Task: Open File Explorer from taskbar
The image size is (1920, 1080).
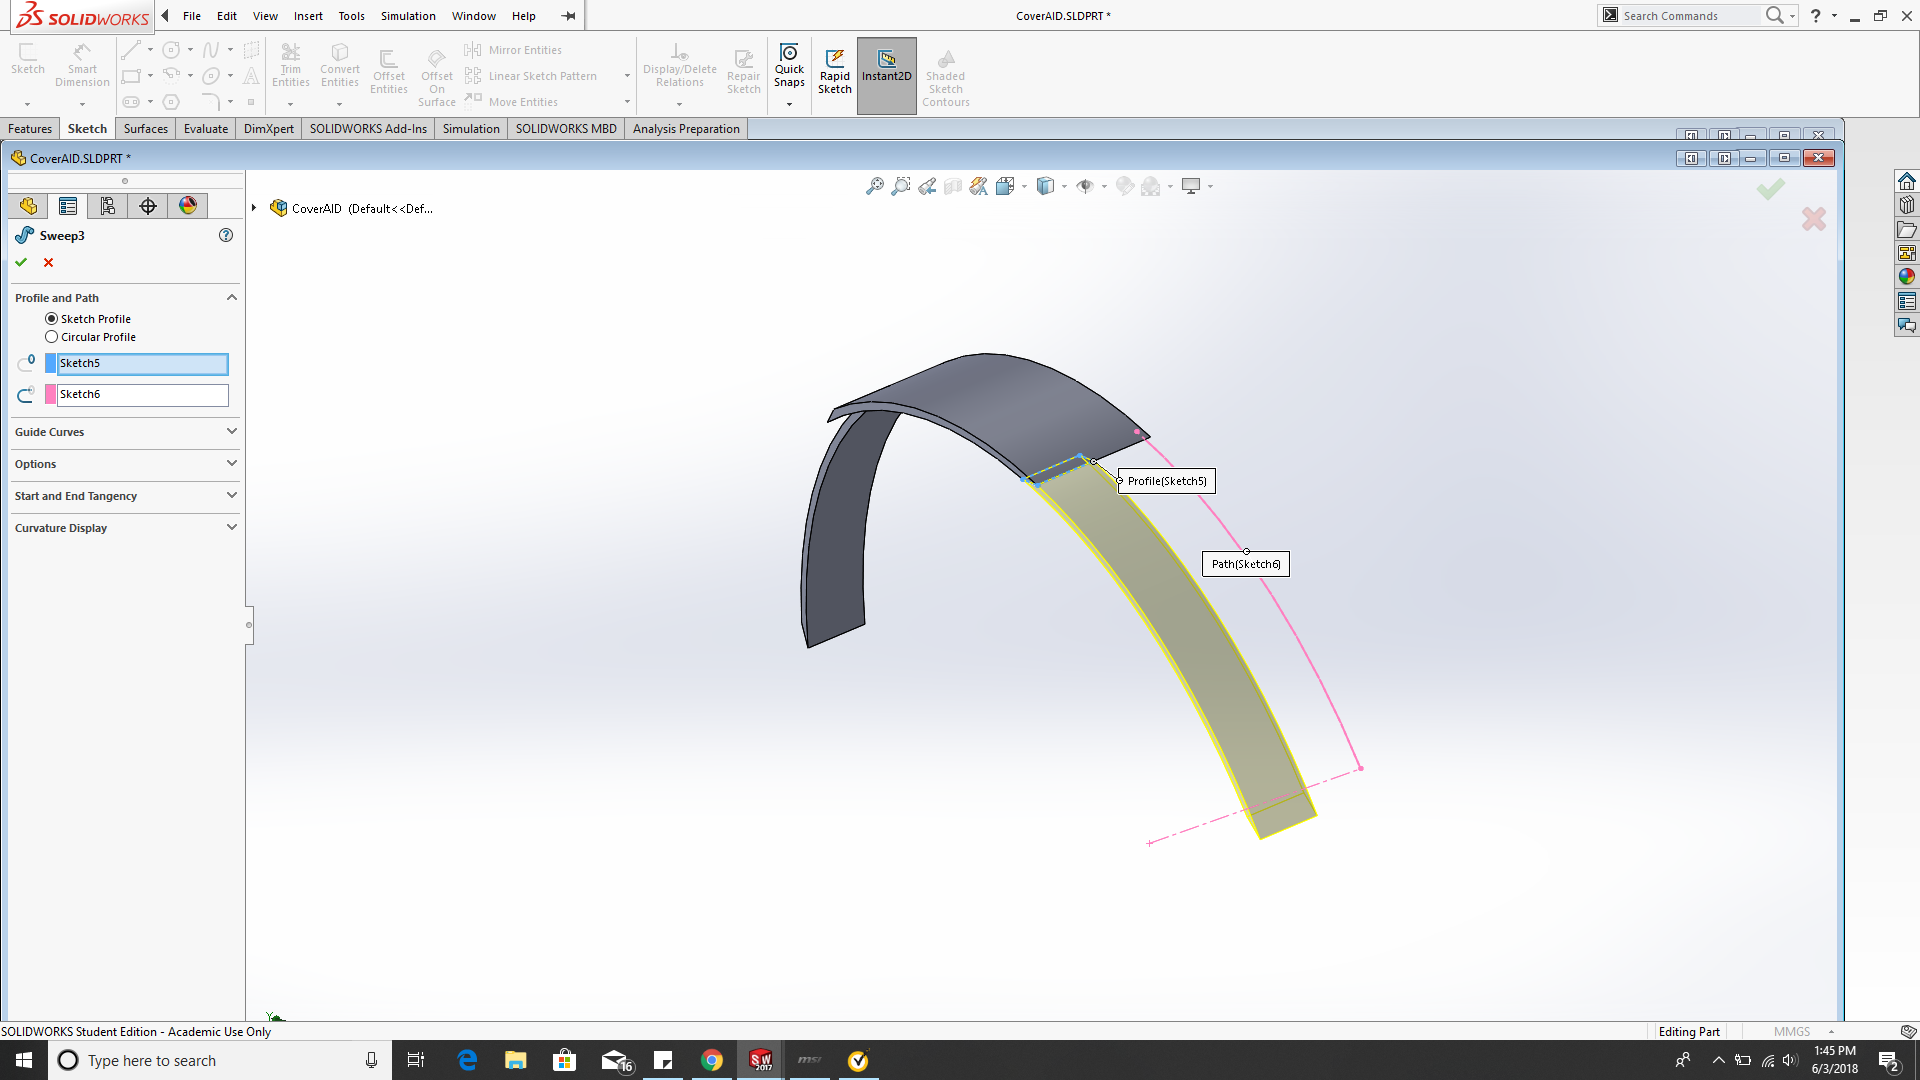Action: pyautogui.click(x=515, y=1060)
